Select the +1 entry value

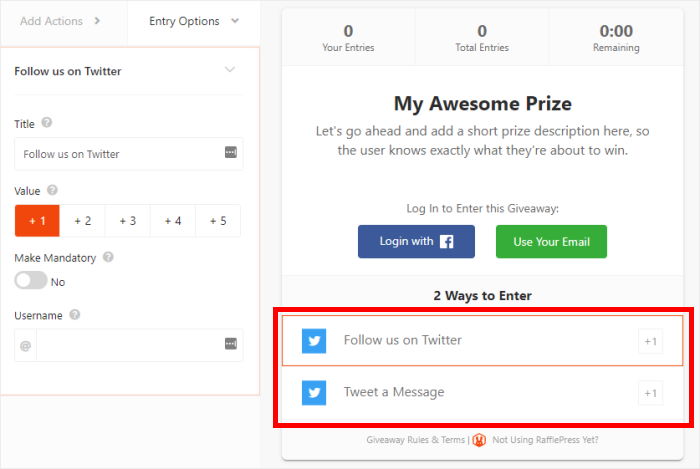click(x=37, y=221)
